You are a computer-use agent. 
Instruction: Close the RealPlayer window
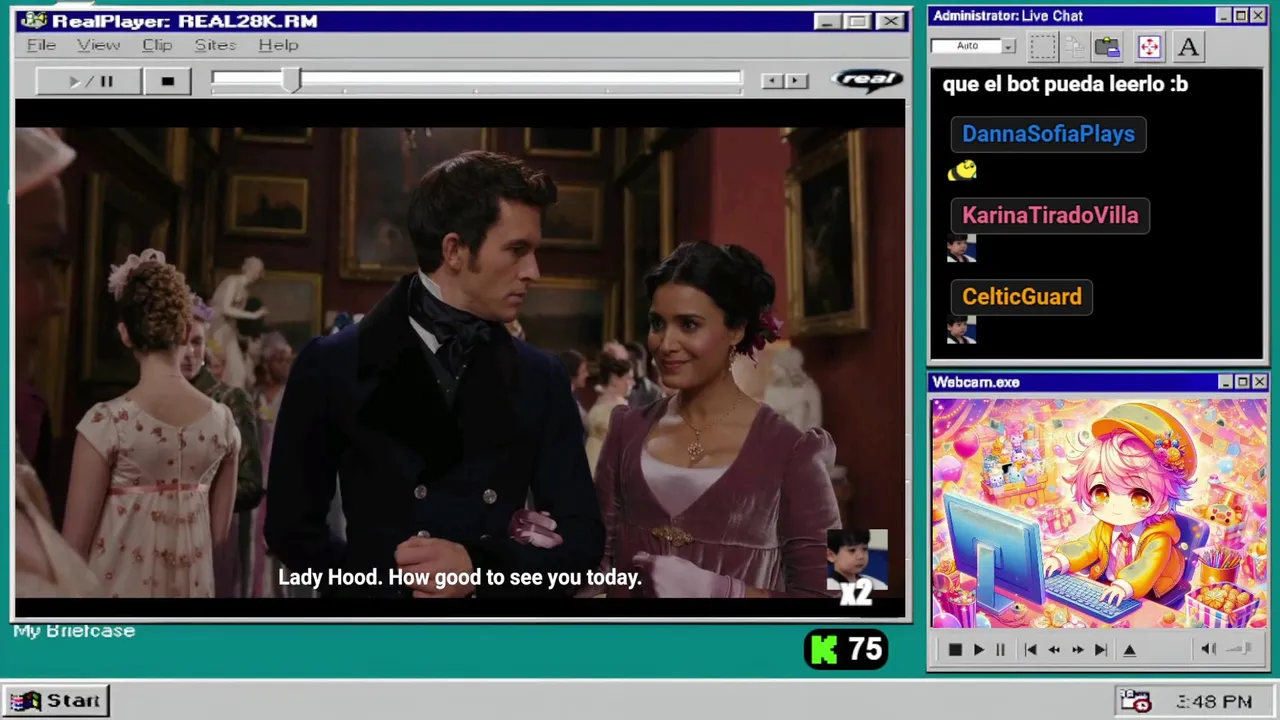[889, 21]
